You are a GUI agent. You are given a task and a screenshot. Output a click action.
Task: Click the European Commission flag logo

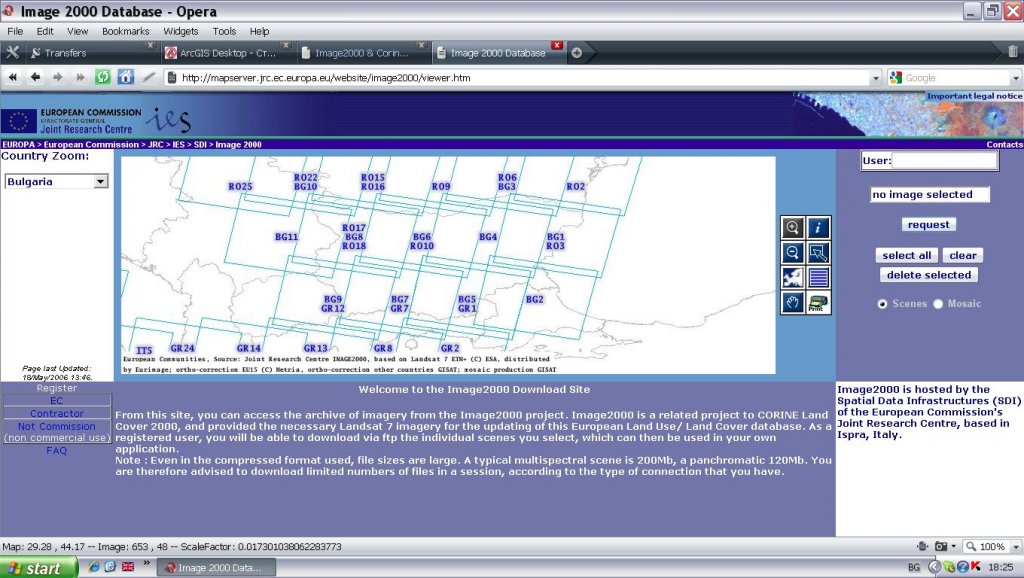pyautogui.click(x=18, y=121)
